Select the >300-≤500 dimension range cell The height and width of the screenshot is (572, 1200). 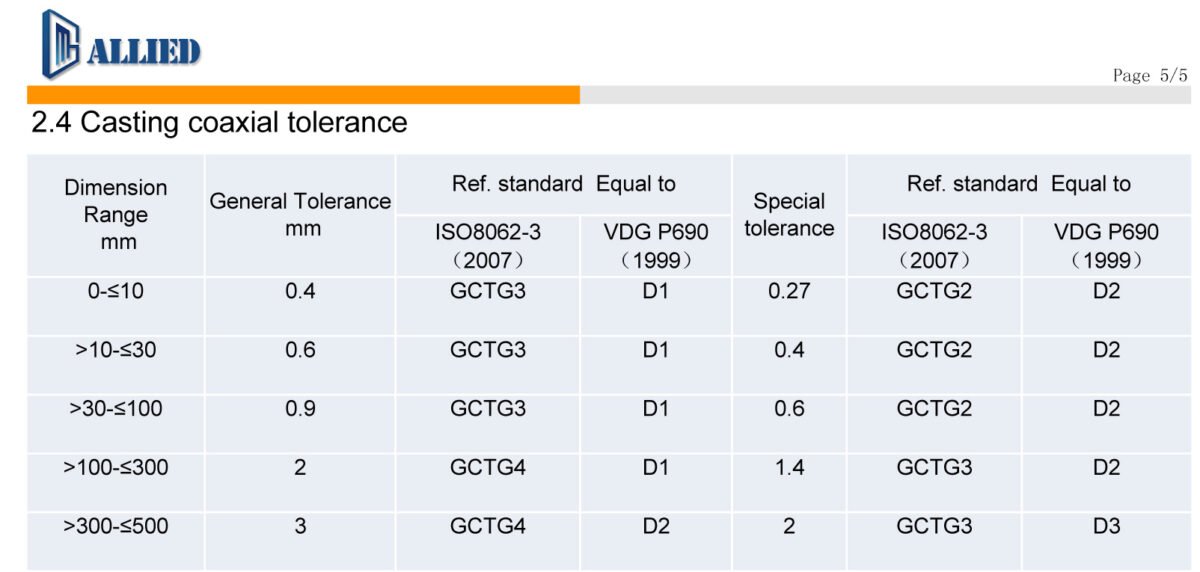116,525
